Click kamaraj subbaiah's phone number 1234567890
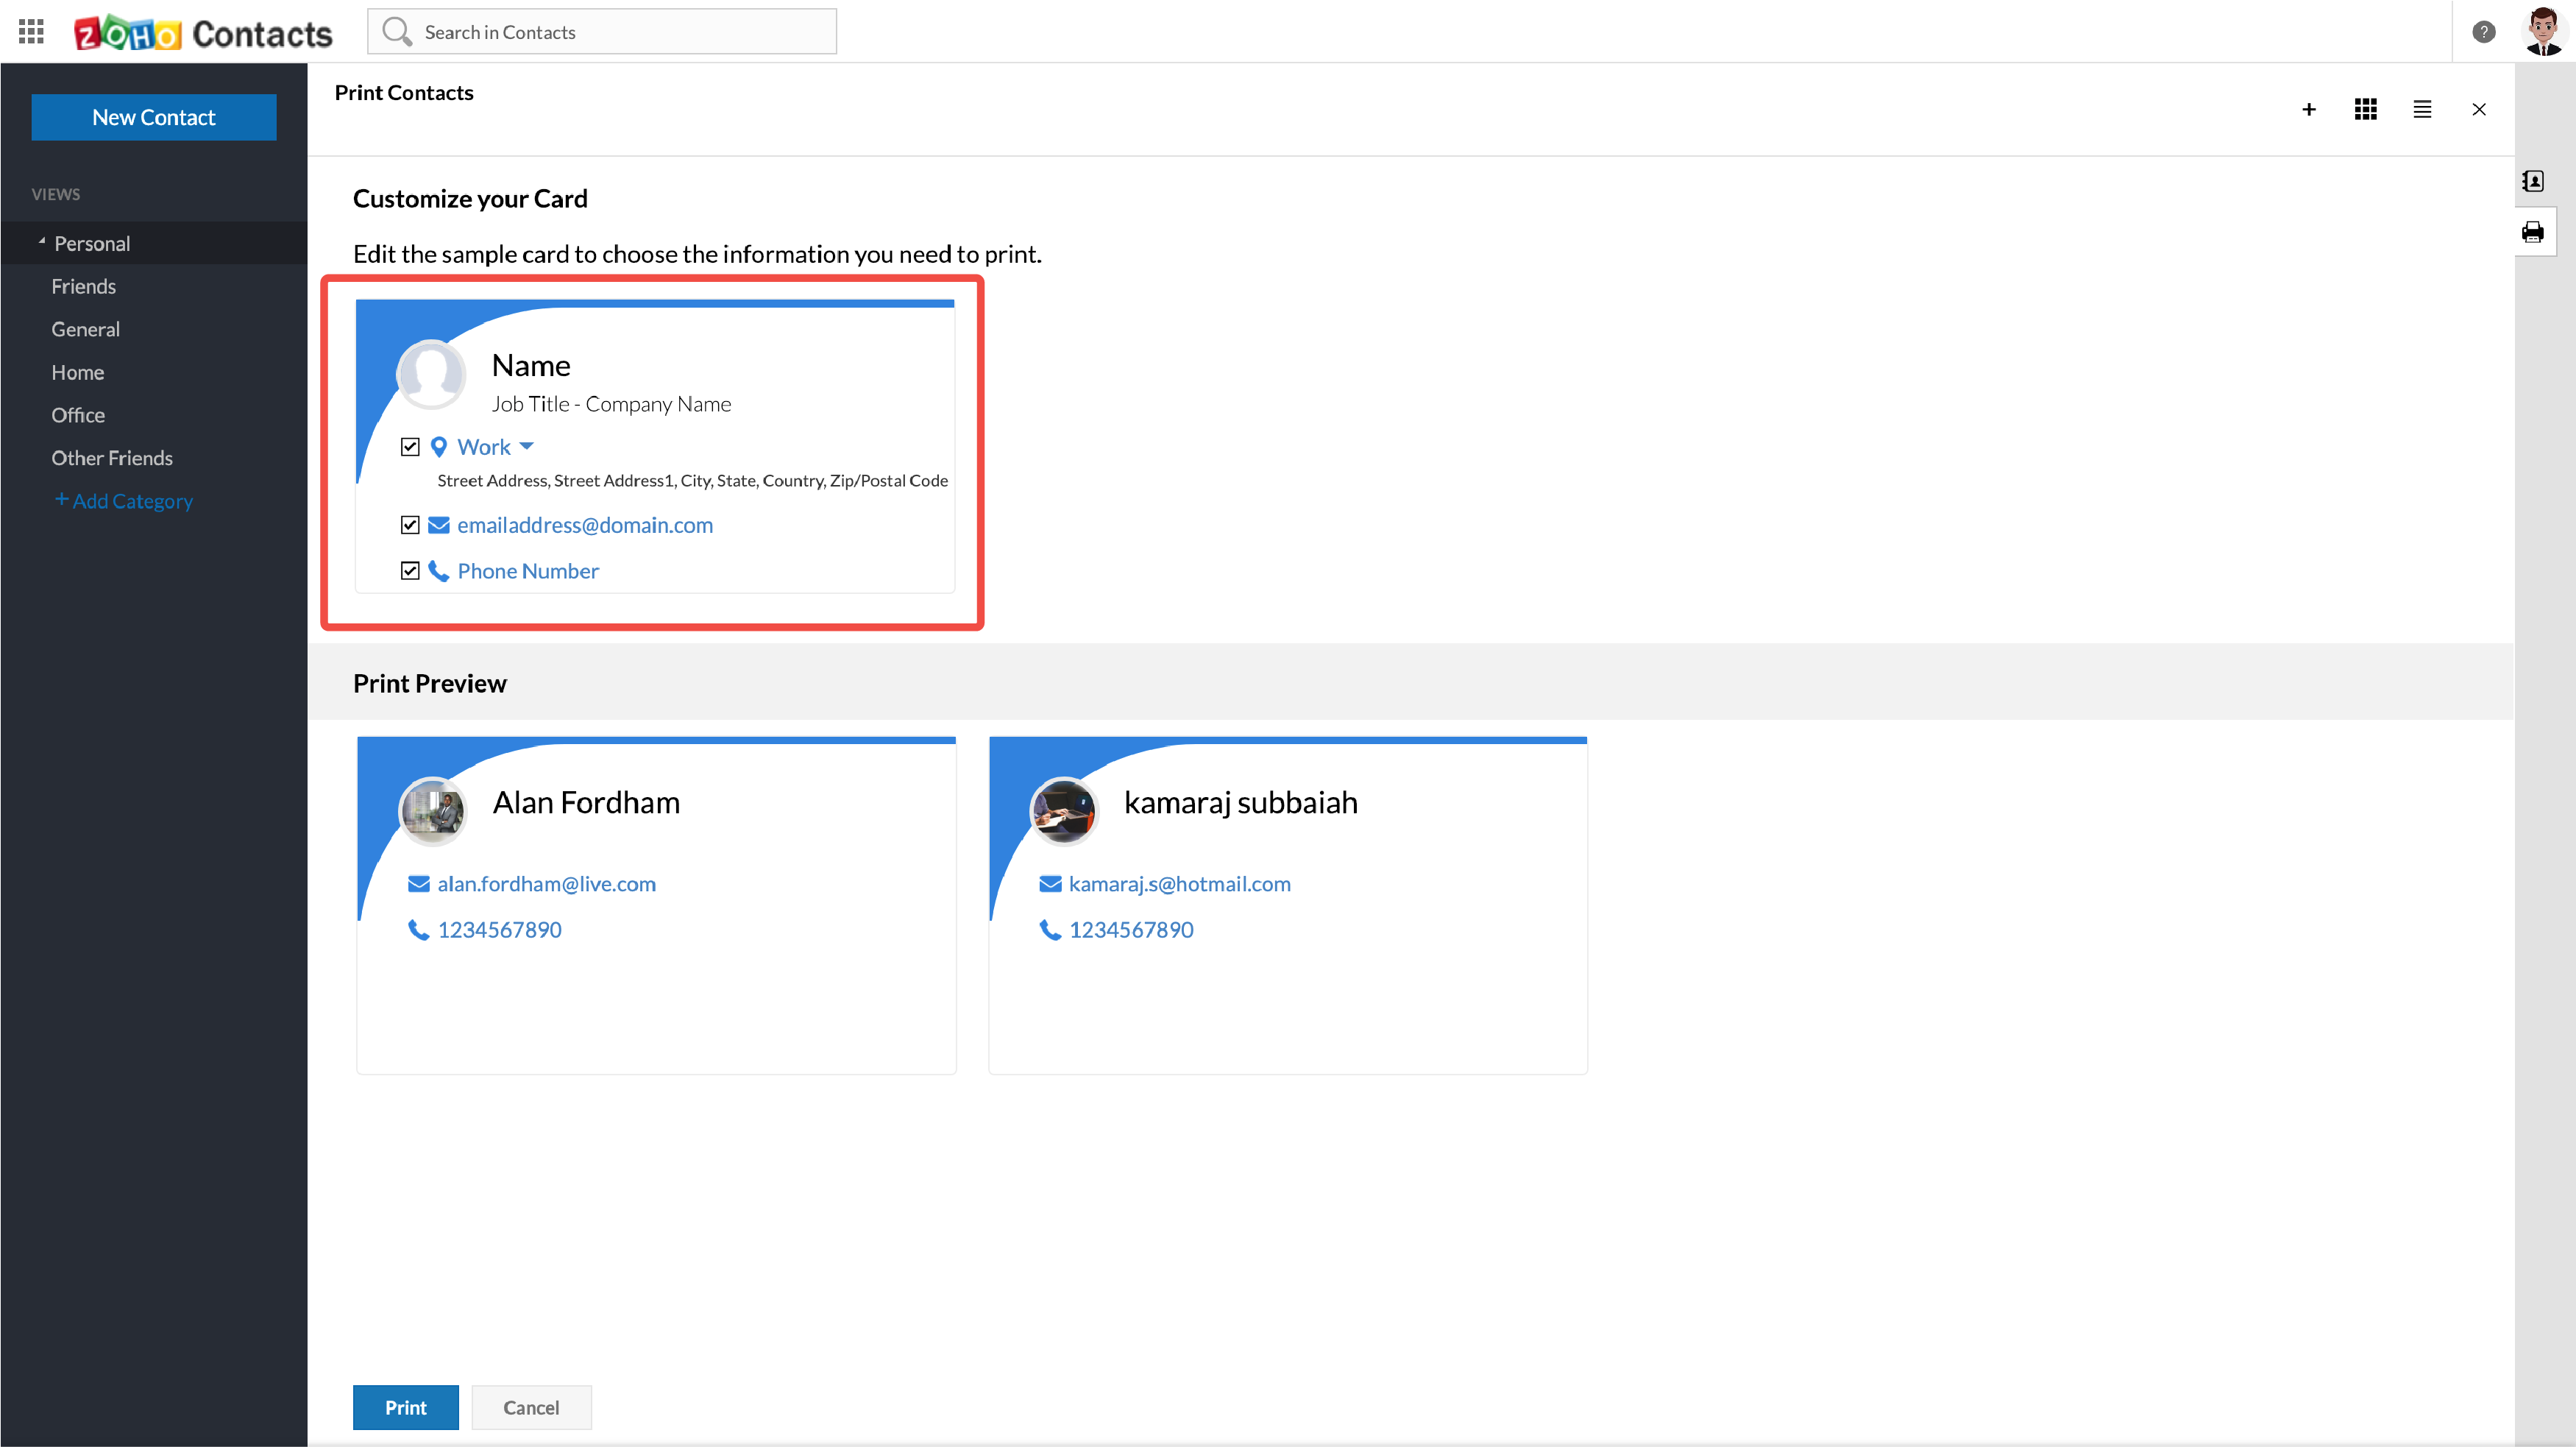 pyautogui.click(x=1131, y=930)
